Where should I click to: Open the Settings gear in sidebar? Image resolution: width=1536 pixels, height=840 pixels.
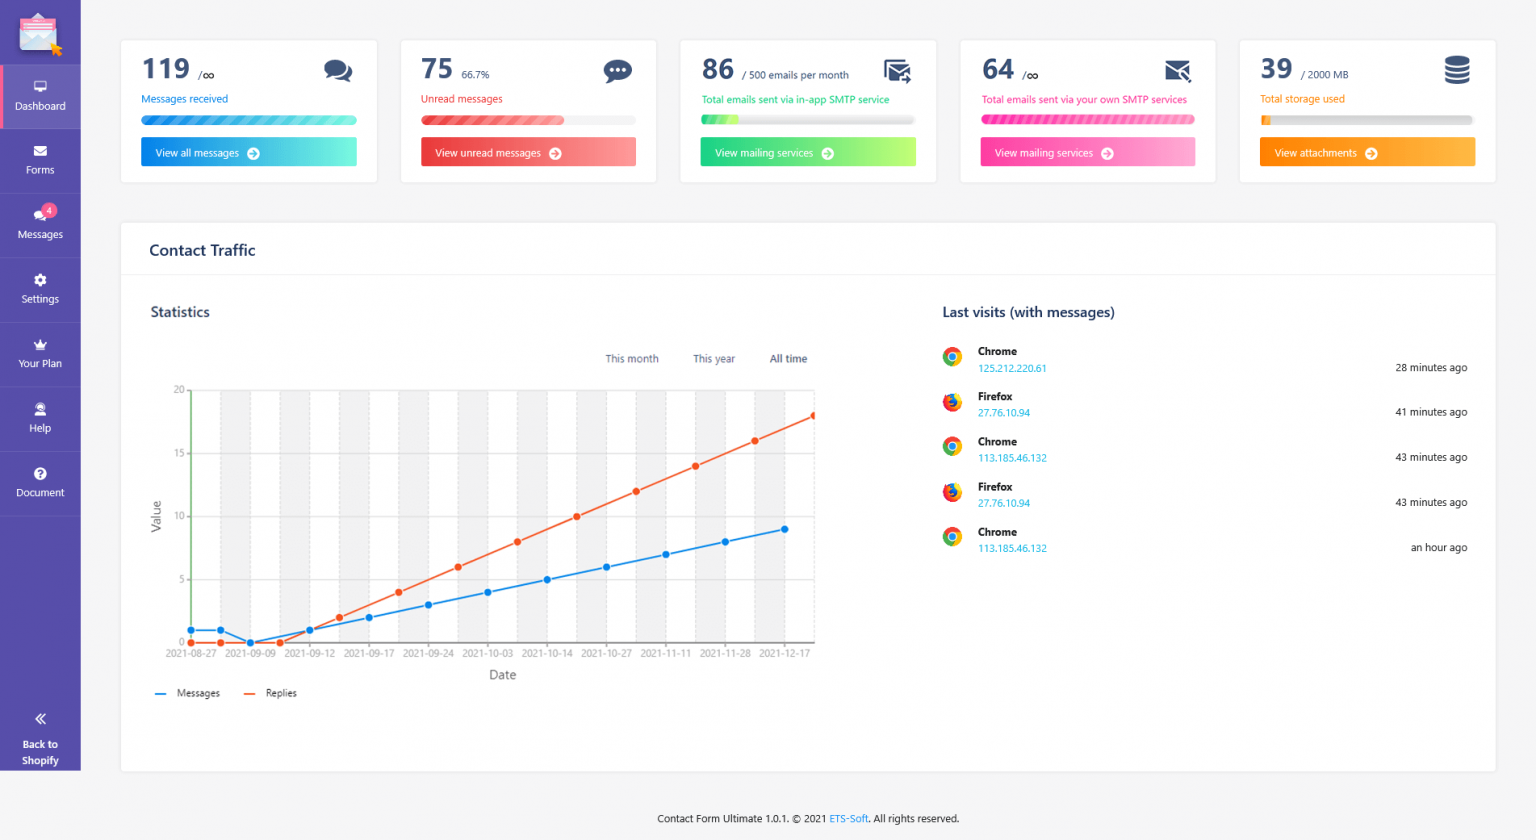click(40, 281)
